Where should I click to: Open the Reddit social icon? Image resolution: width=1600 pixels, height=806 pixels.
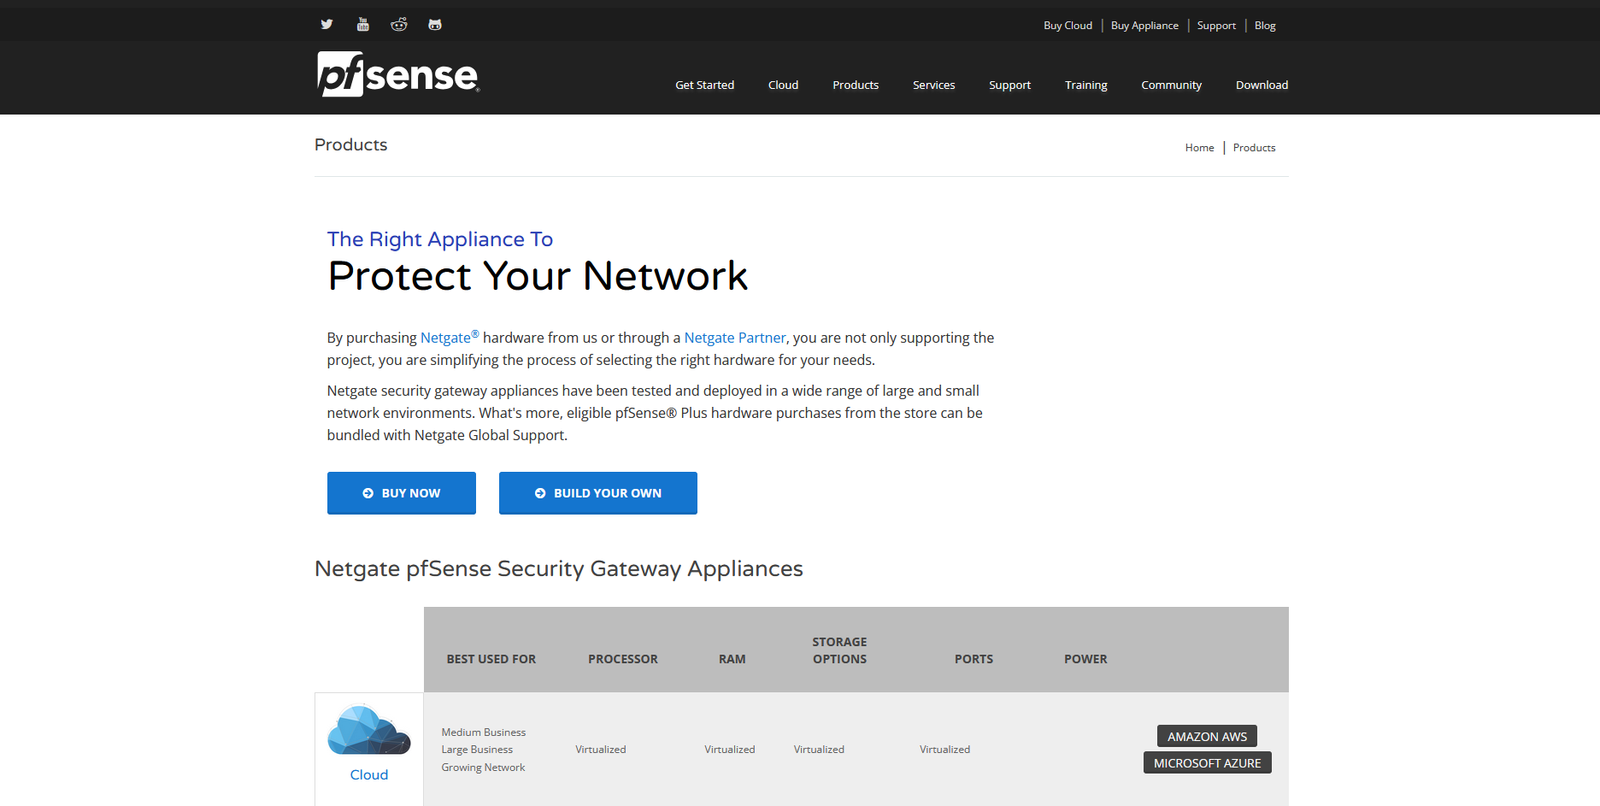[x=399, y=24]
